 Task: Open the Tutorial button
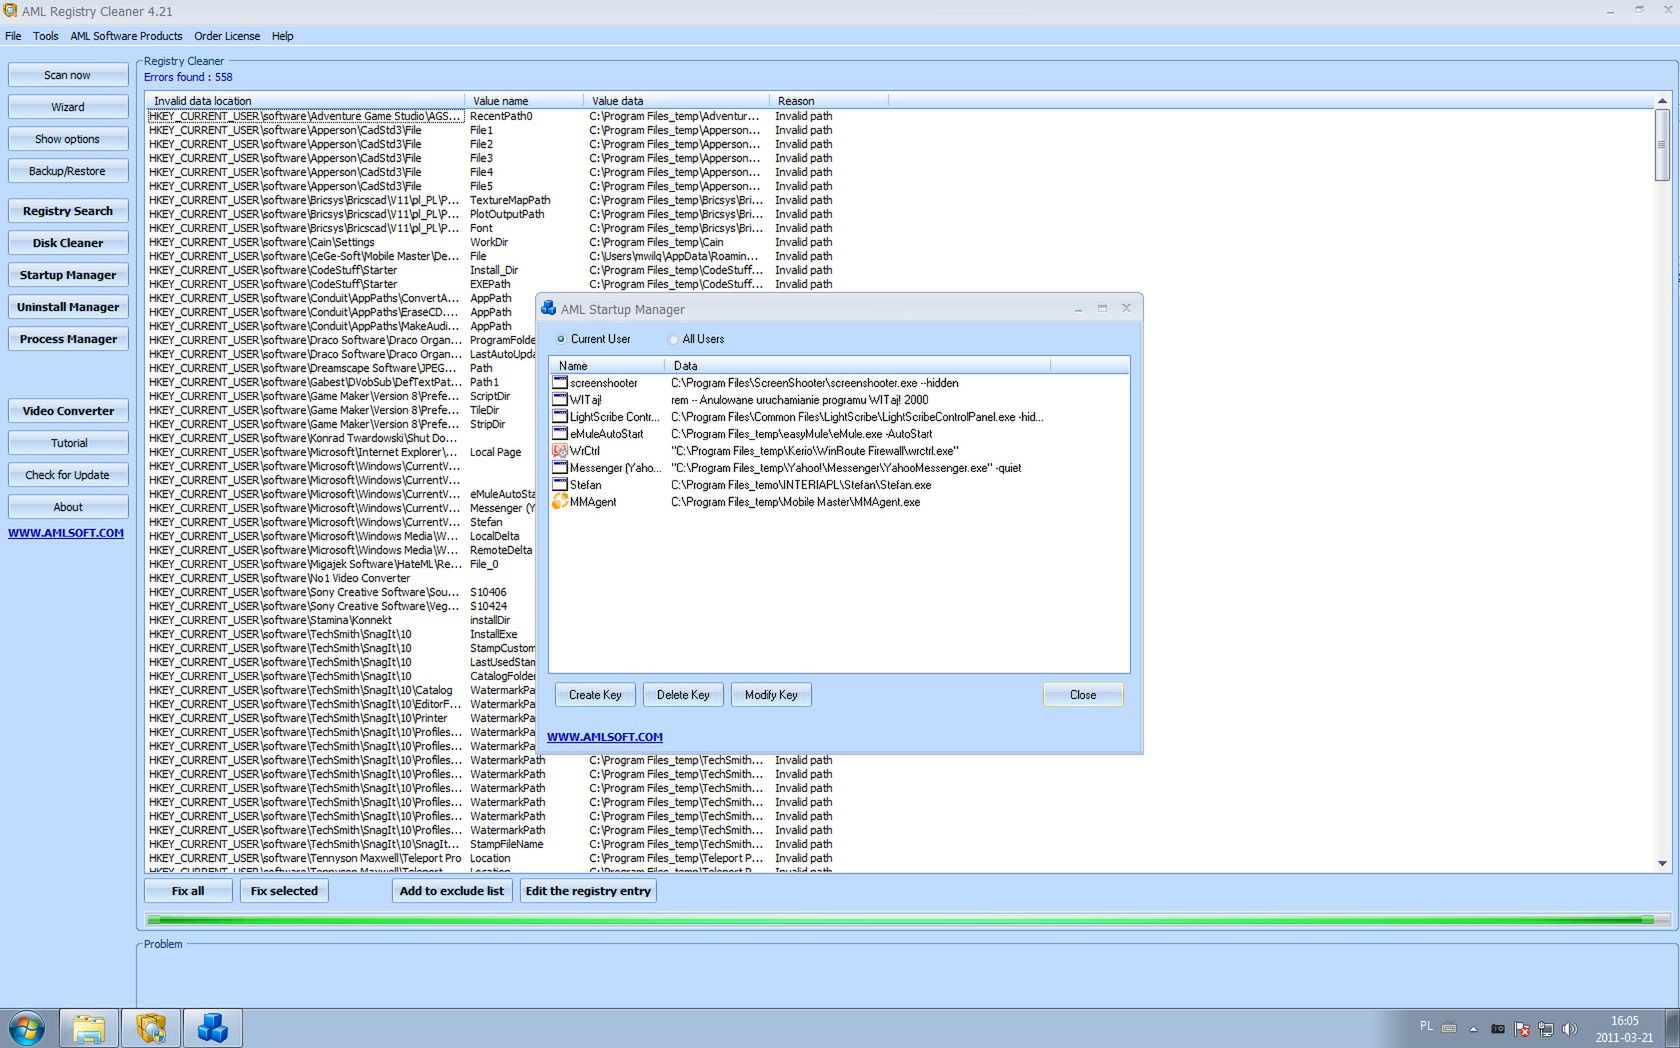(68, 443)
